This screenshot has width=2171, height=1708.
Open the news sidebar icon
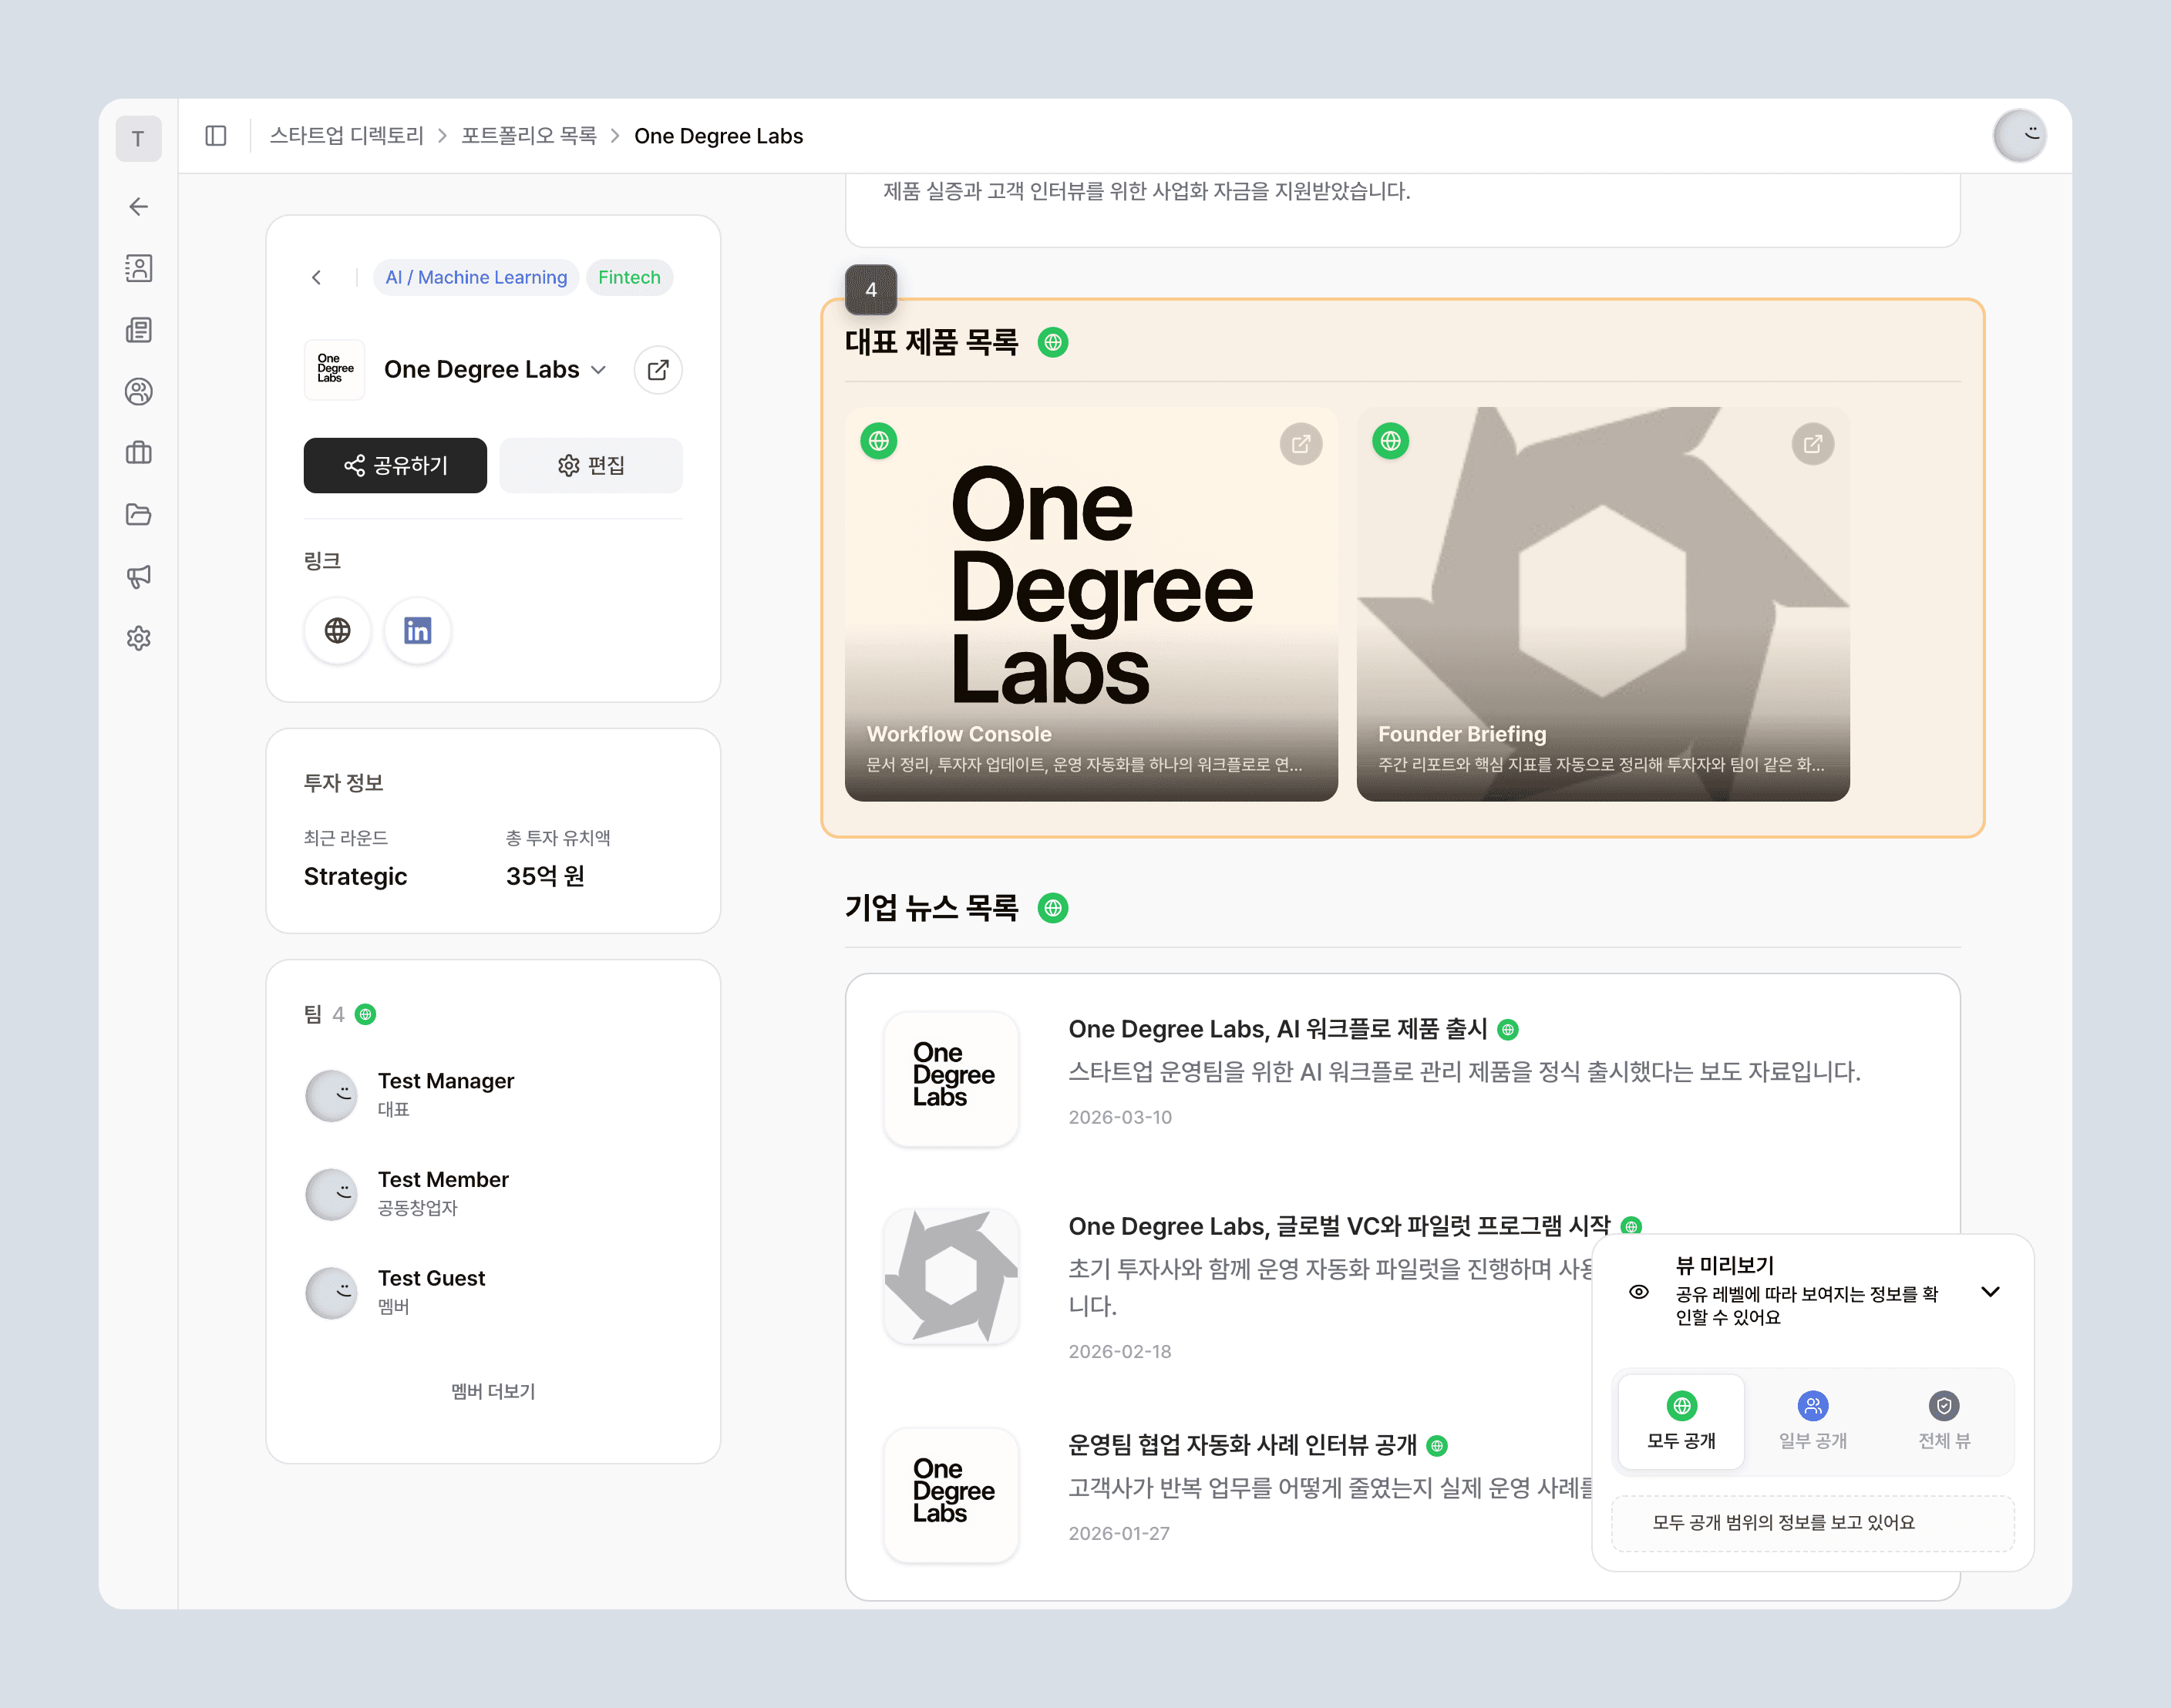coord(138,330)
